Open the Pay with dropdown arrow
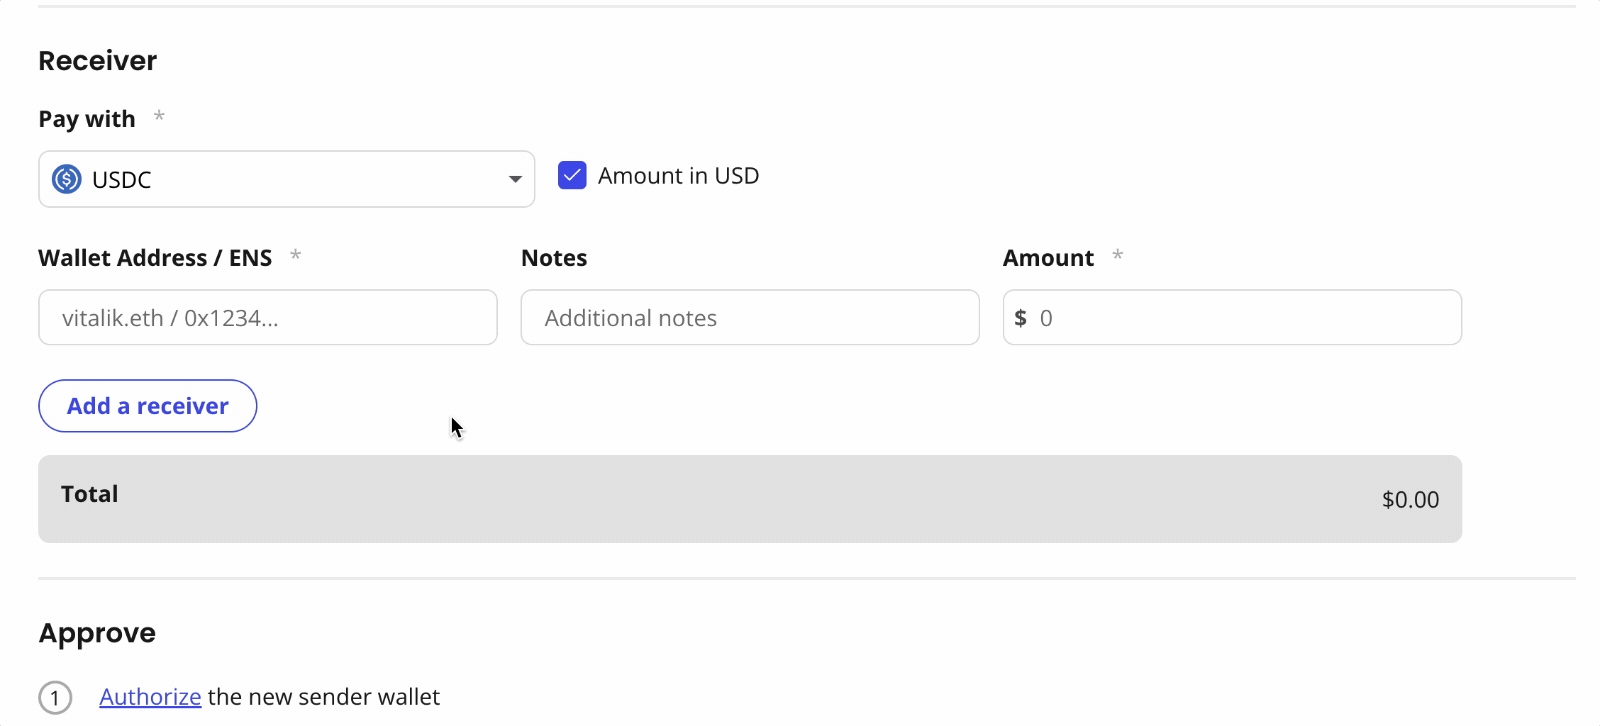Viewport: 1600px width, 726px height. coord(515,179)
